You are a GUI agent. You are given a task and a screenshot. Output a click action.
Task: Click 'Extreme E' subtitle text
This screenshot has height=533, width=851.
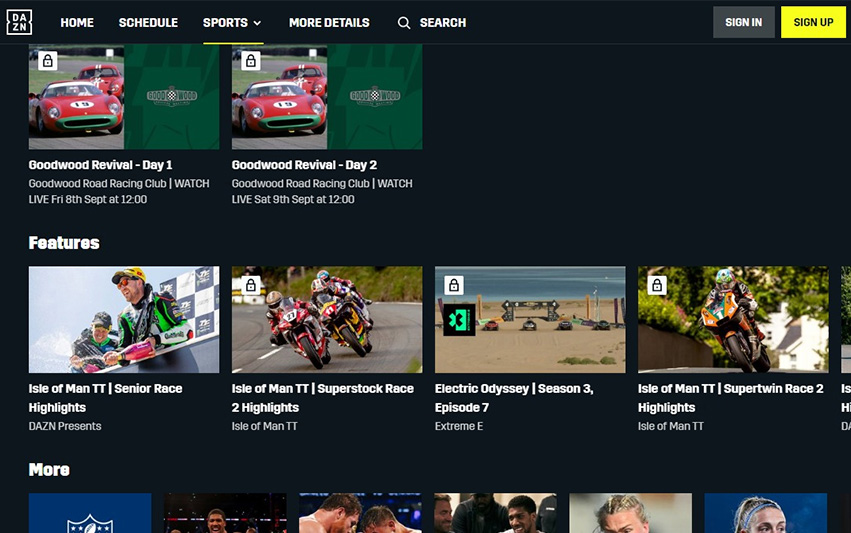pyautogui.click(x=459, y=426)
